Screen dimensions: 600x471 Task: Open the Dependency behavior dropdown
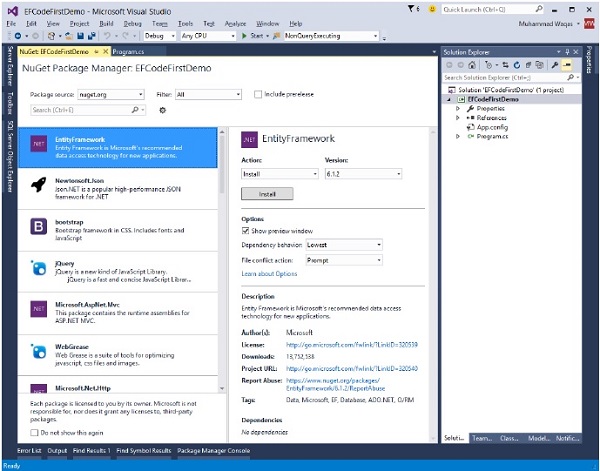click(x=344, y=245)
